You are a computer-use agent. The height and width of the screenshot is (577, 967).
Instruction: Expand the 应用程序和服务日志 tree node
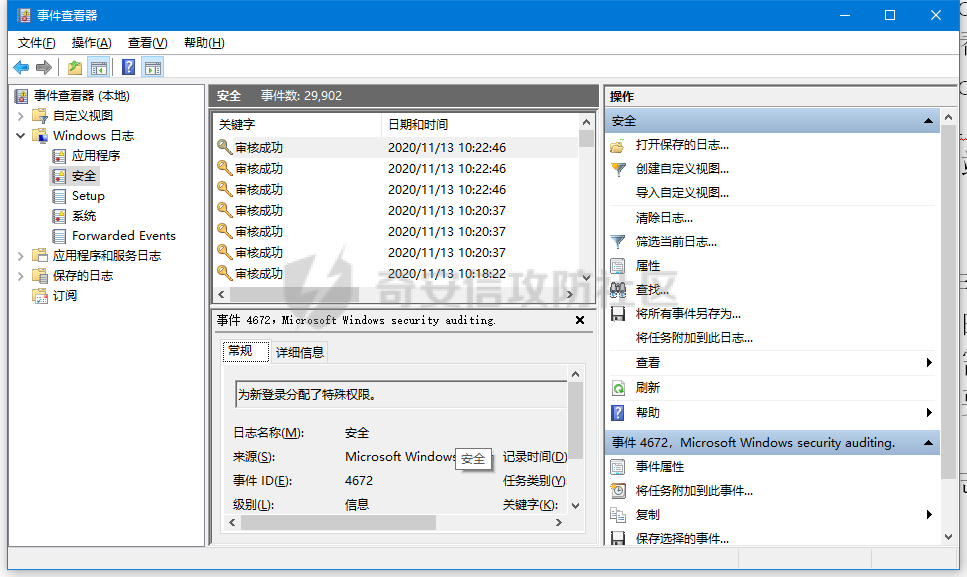coord(20,255)
